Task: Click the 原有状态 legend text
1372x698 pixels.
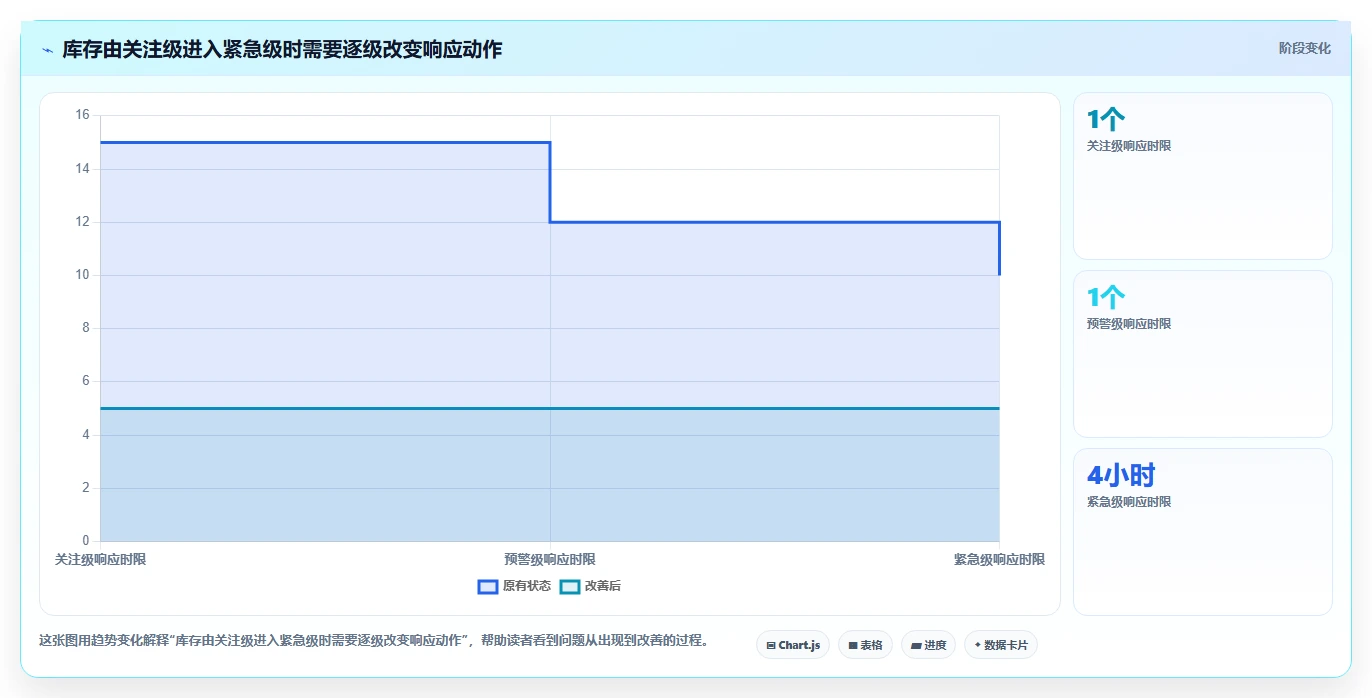Action: [527, 587]
